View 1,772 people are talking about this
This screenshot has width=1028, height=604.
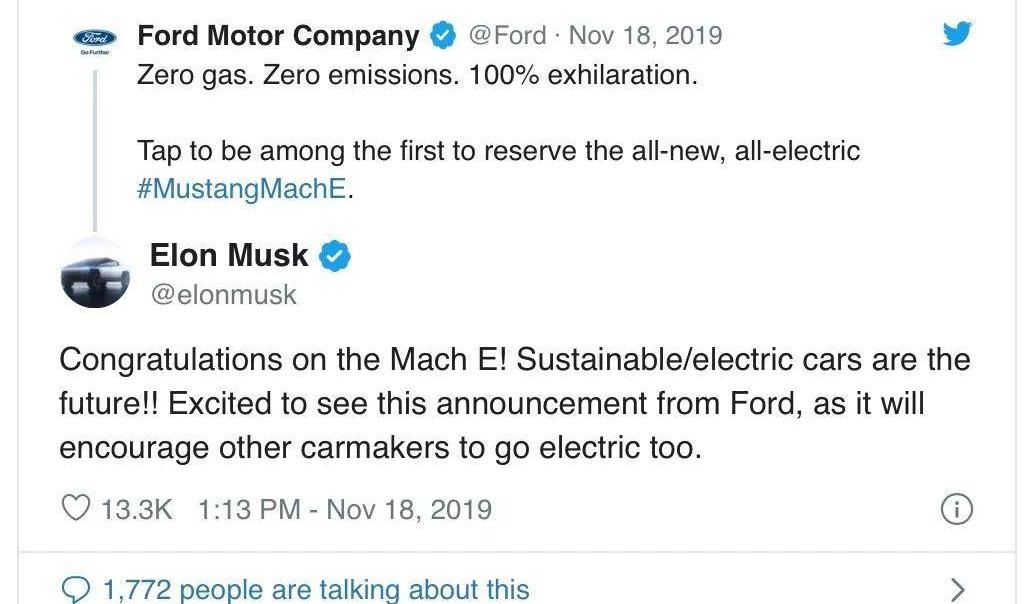point(316,589)
